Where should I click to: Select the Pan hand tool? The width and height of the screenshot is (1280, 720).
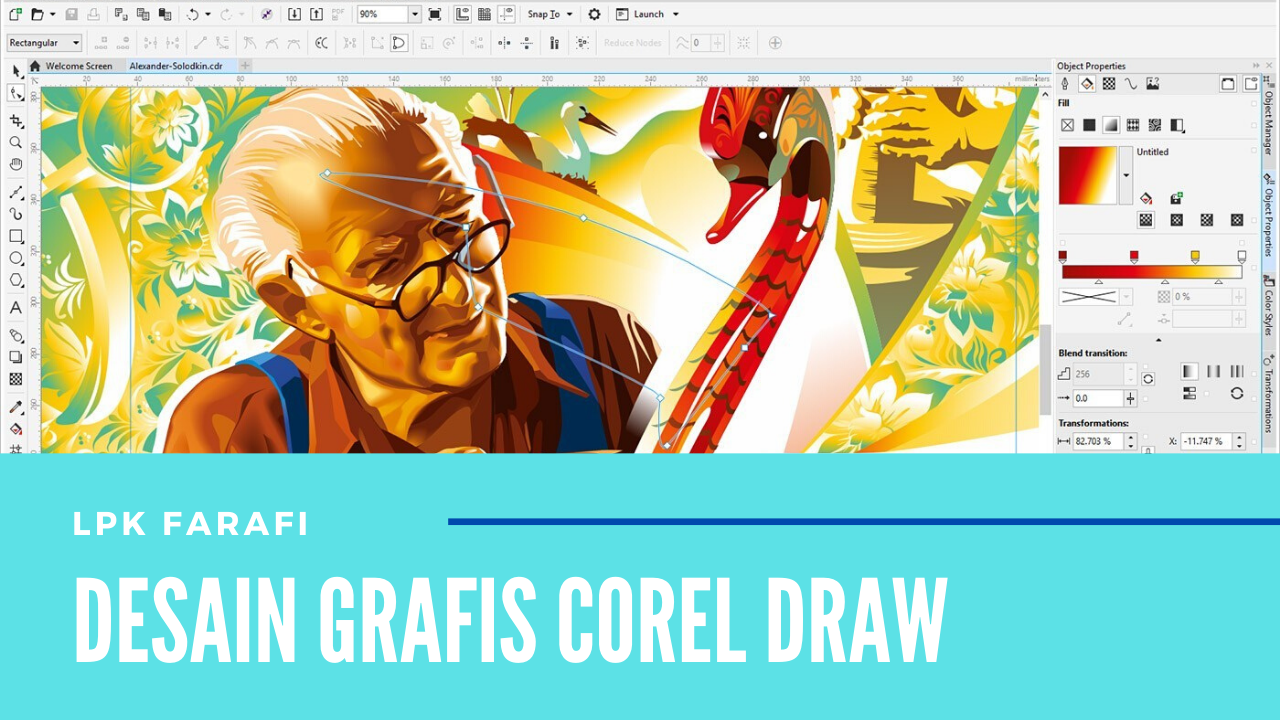pyautogui.click(x=16, y=164)
